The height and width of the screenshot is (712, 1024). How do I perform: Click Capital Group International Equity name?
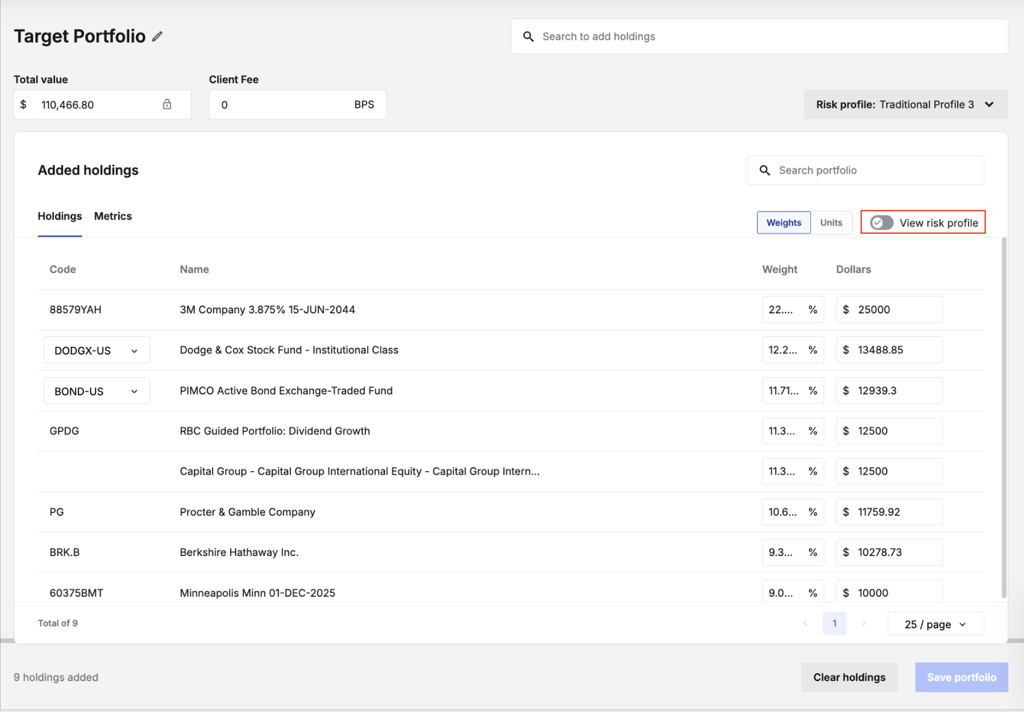point(360,472)
